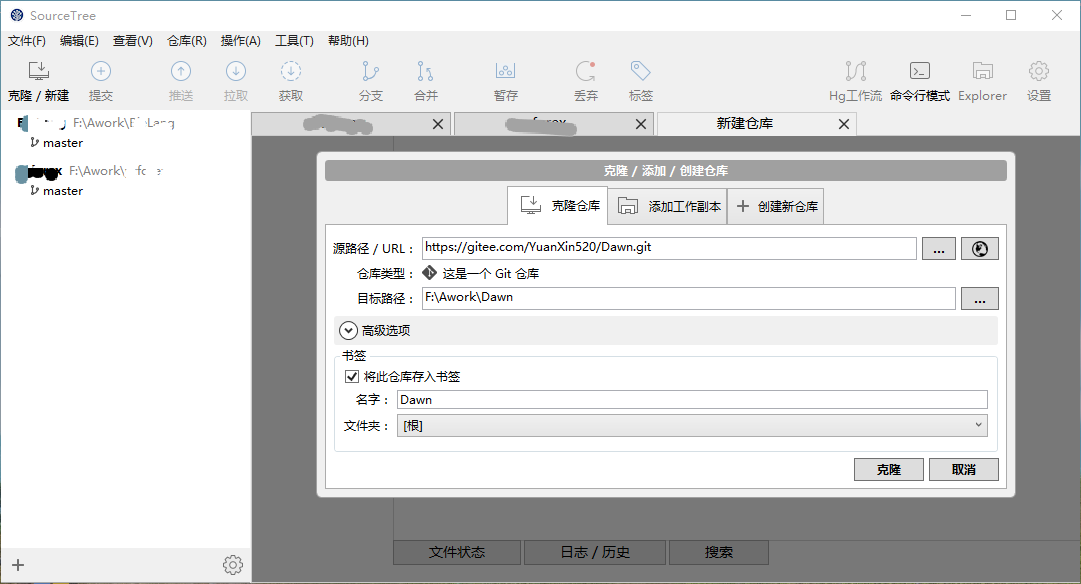Select the second repository bookmark in the sidebar

pos(90,170)
